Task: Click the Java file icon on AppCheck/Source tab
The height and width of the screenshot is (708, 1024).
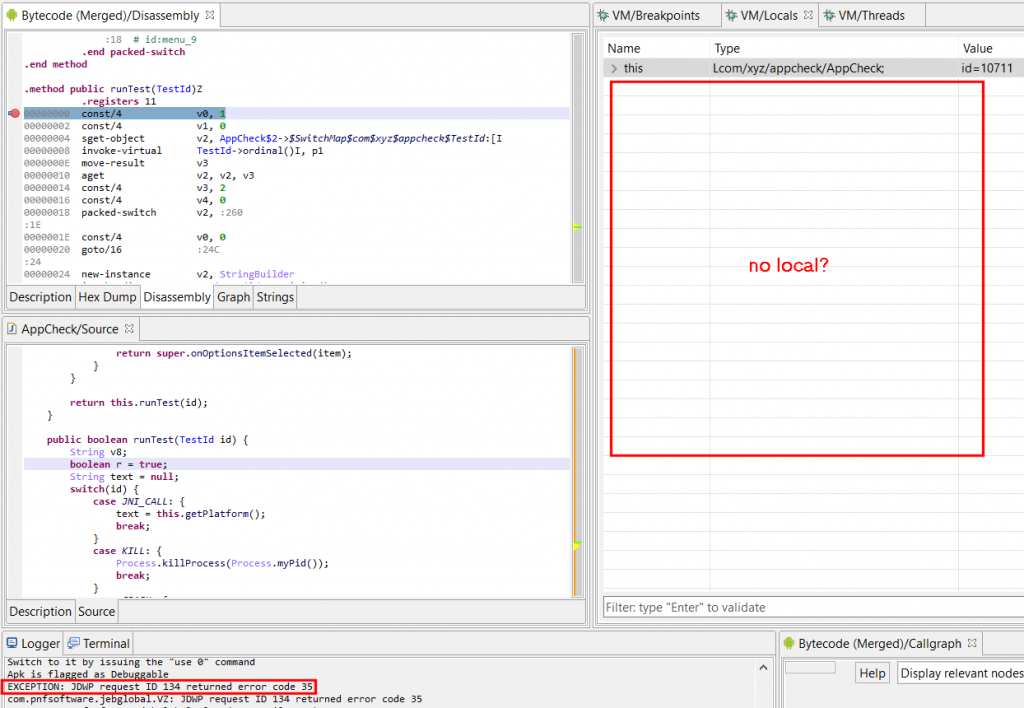Action: (12, 329)
